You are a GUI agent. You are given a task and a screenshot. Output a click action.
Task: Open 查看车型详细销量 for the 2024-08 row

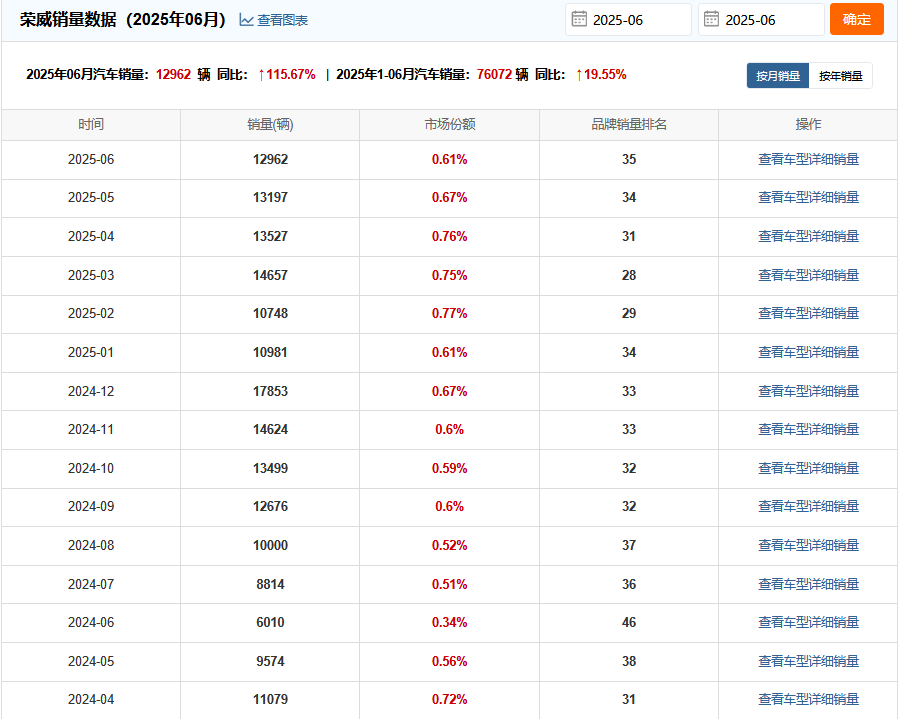pos(808,545)
